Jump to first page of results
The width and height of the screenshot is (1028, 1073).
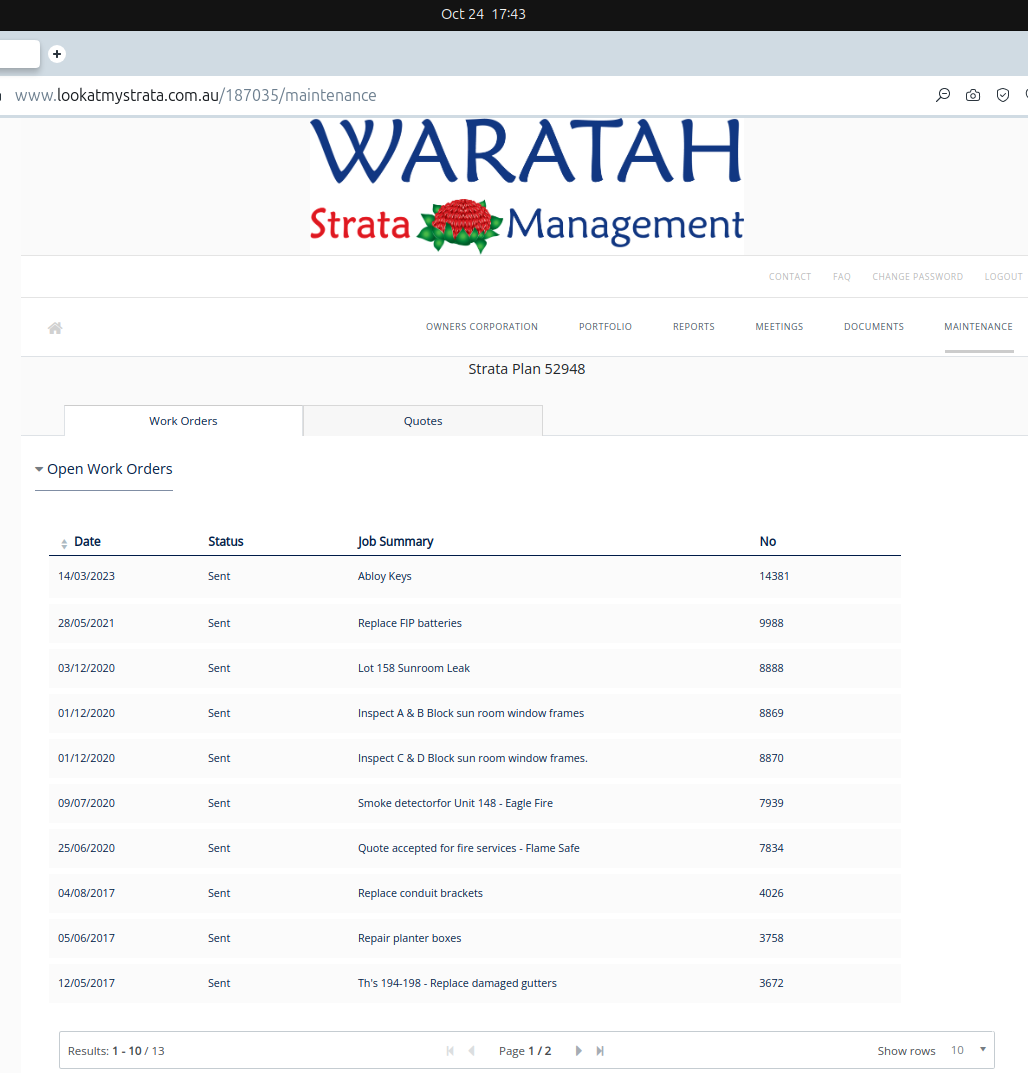(450, 1051)
